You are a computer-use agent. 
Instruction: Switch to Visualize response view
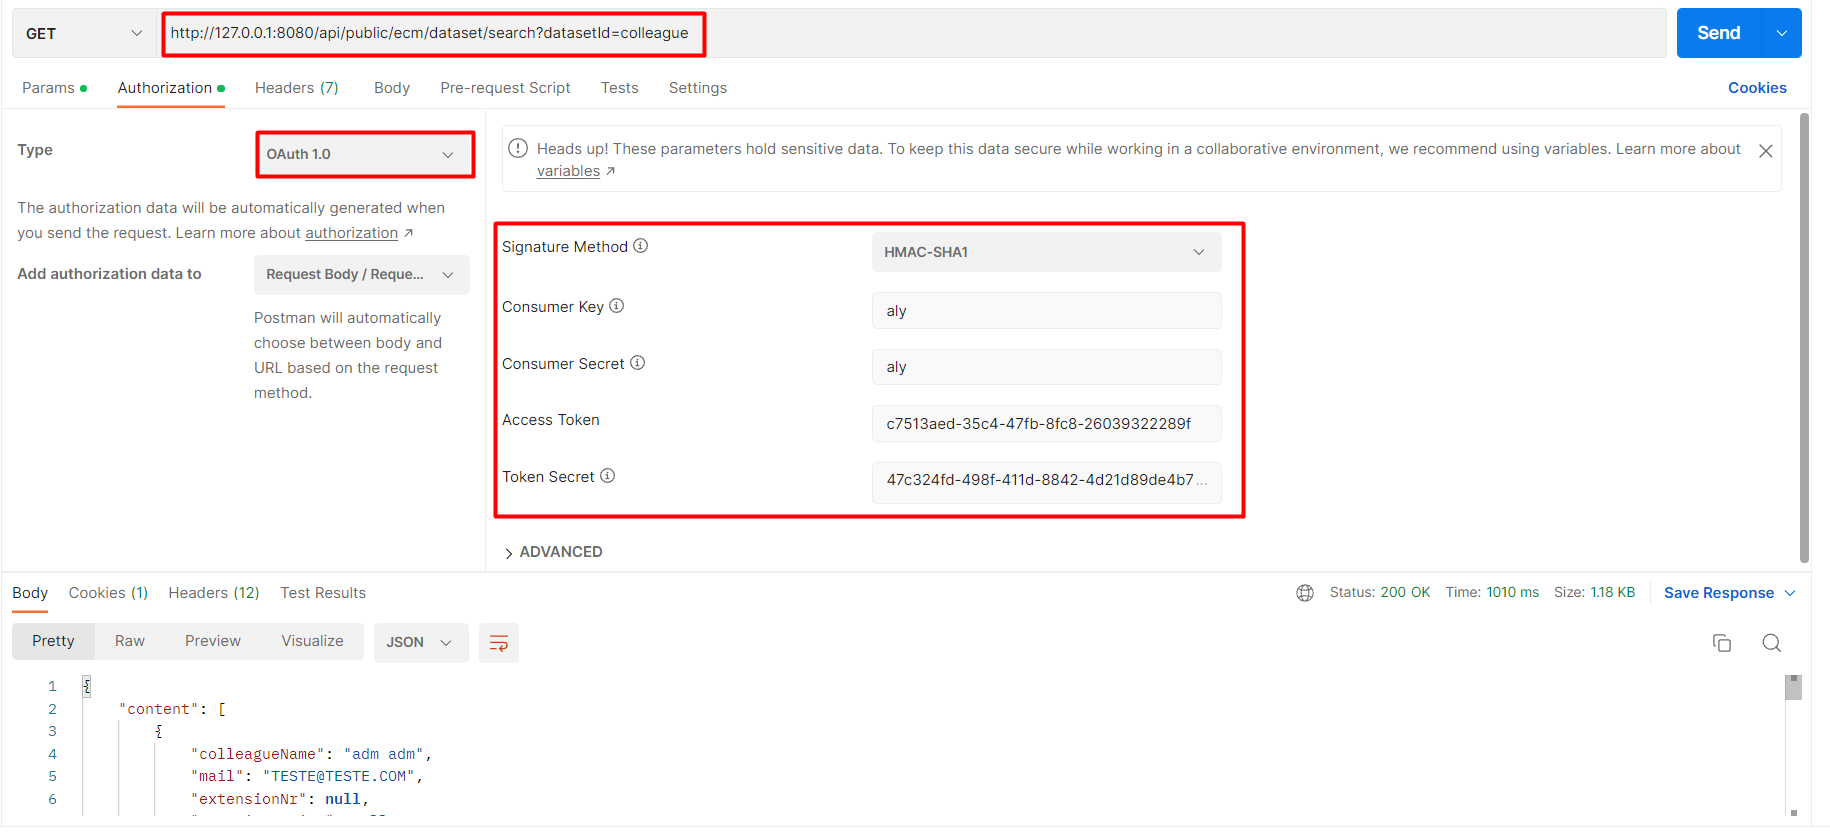[x=312, y=641]
